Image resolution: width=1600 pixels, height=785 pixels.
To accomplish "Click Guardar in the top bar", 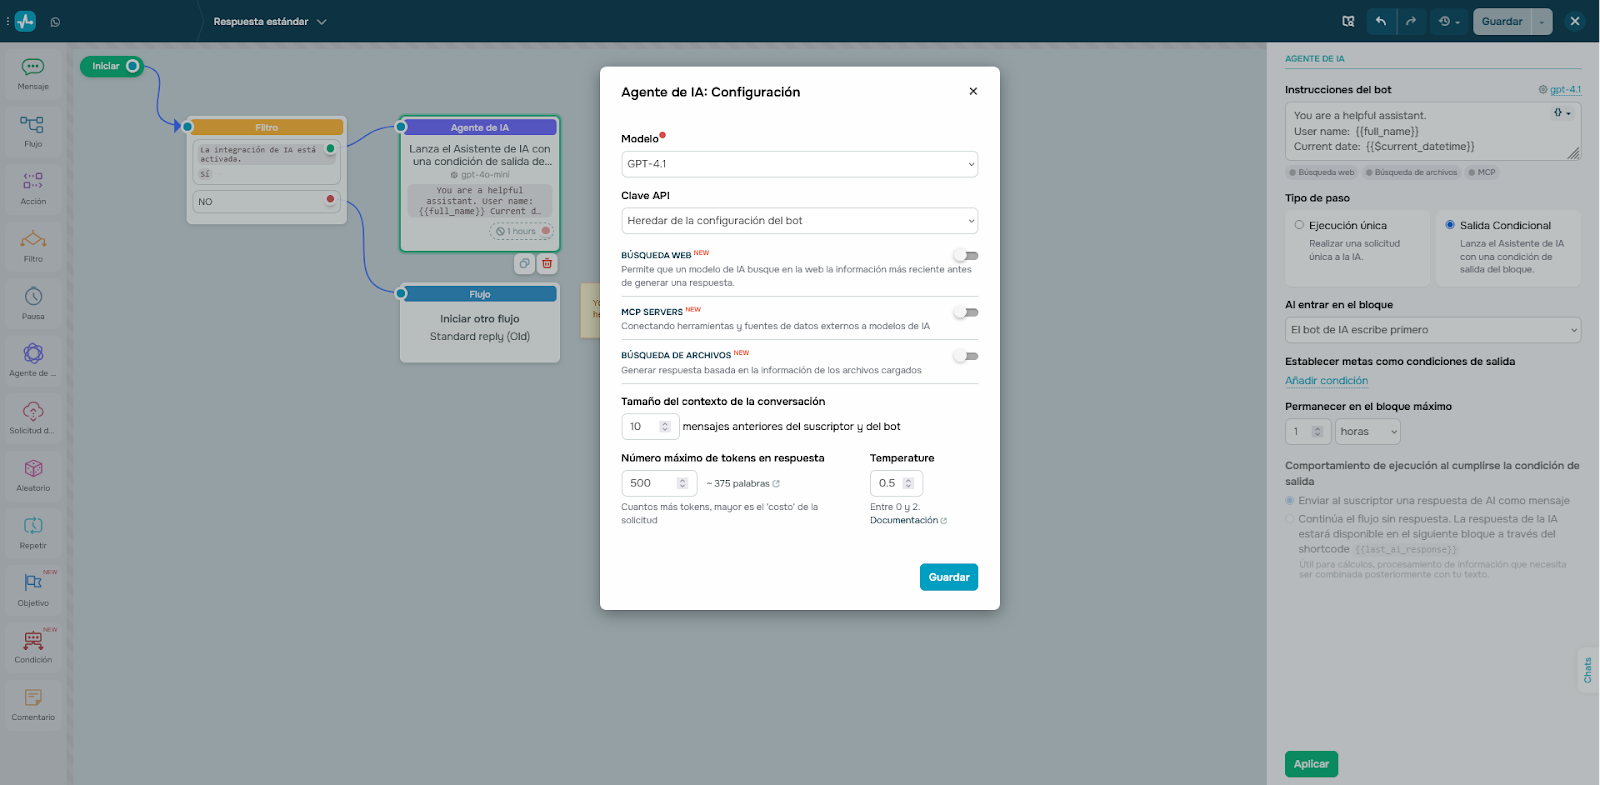I will (x=1502, y=21).
